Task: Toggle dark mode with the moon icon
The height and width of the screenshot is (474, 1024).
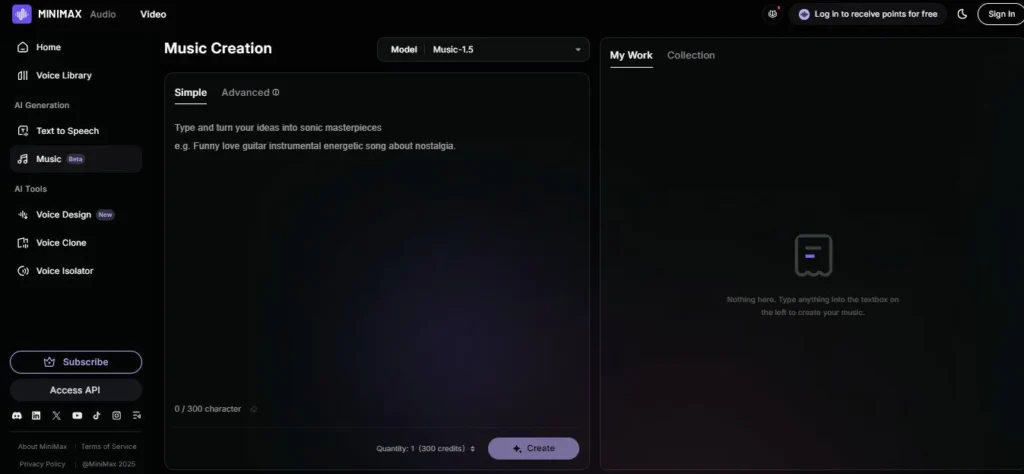Action: 962,14
